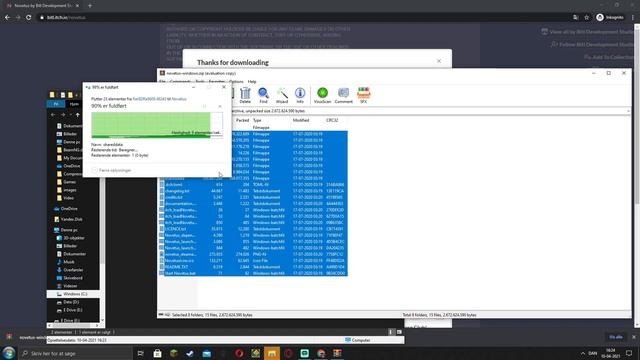Click the Novetus destination link in move dialog
This screenshot has height=360, width=640.
[179, 99]
